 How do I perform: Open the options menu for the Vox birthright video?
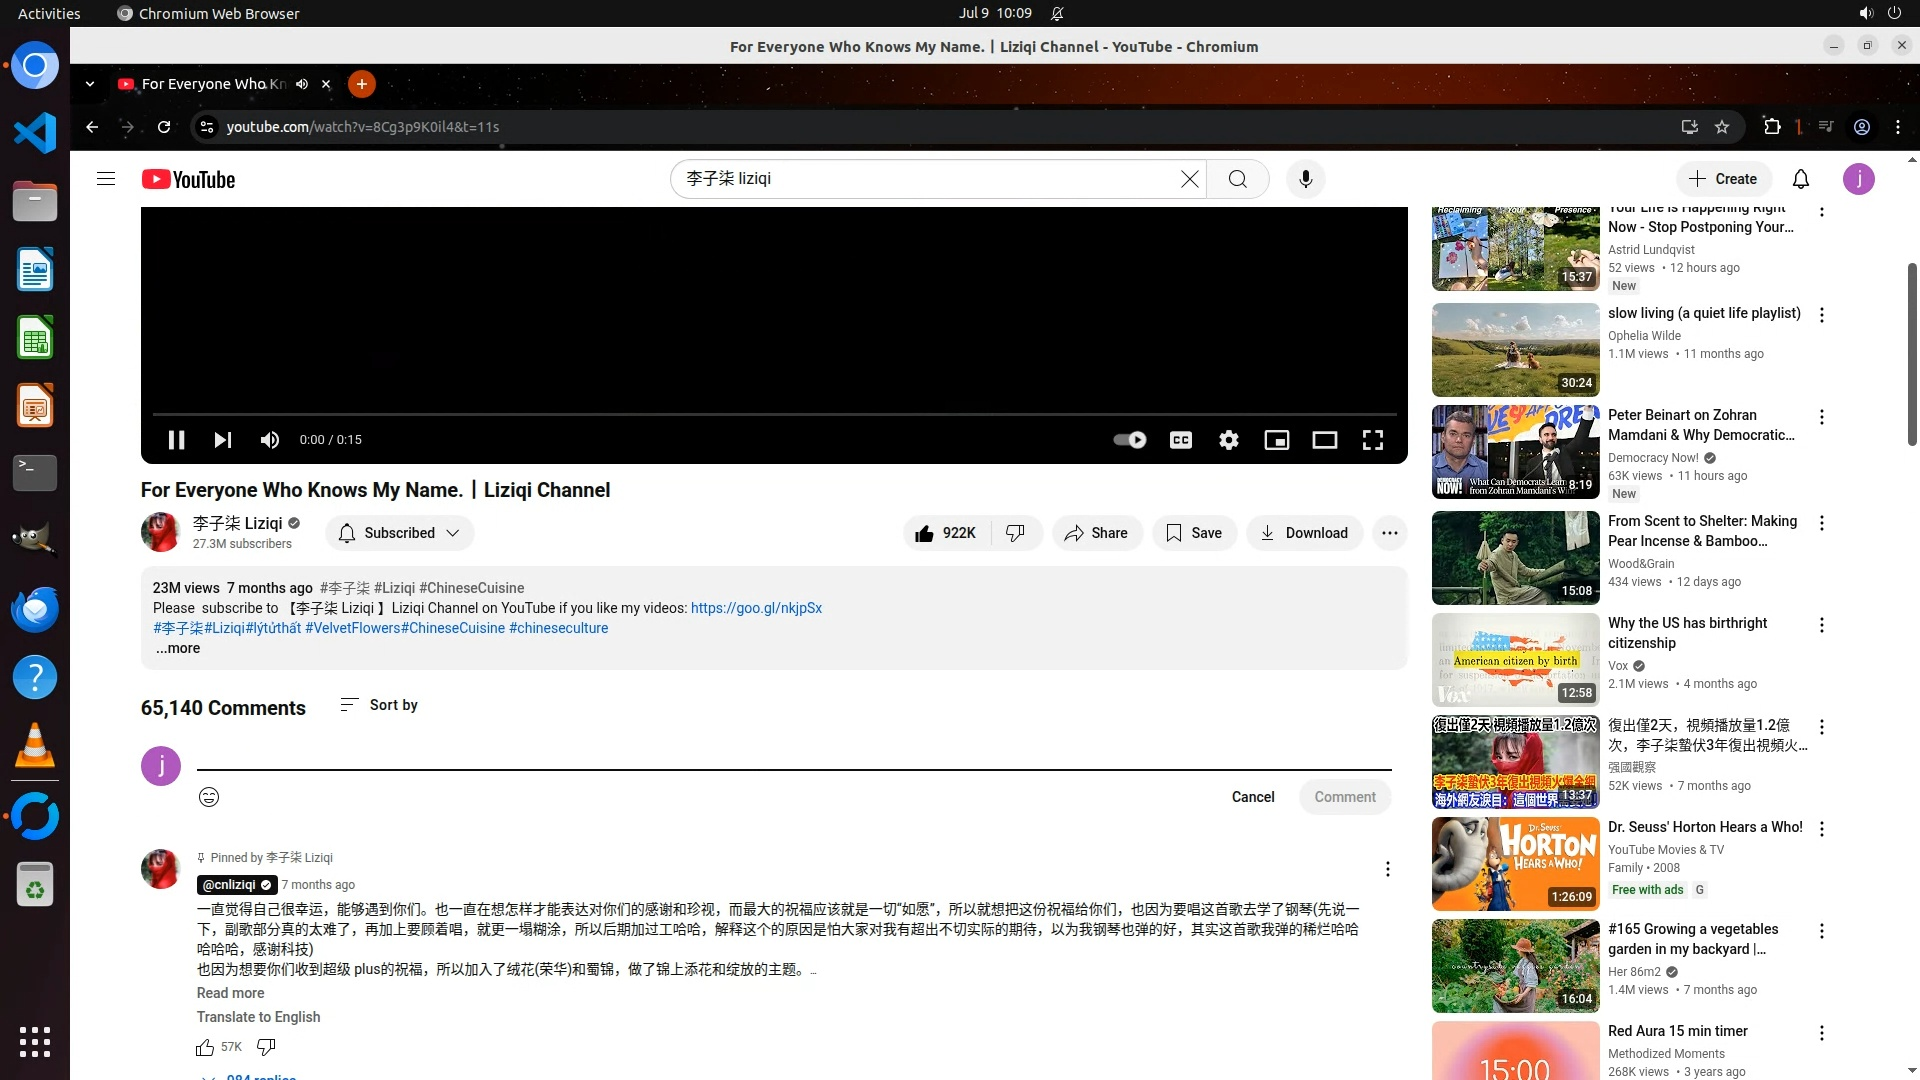tap(1821, 625)
